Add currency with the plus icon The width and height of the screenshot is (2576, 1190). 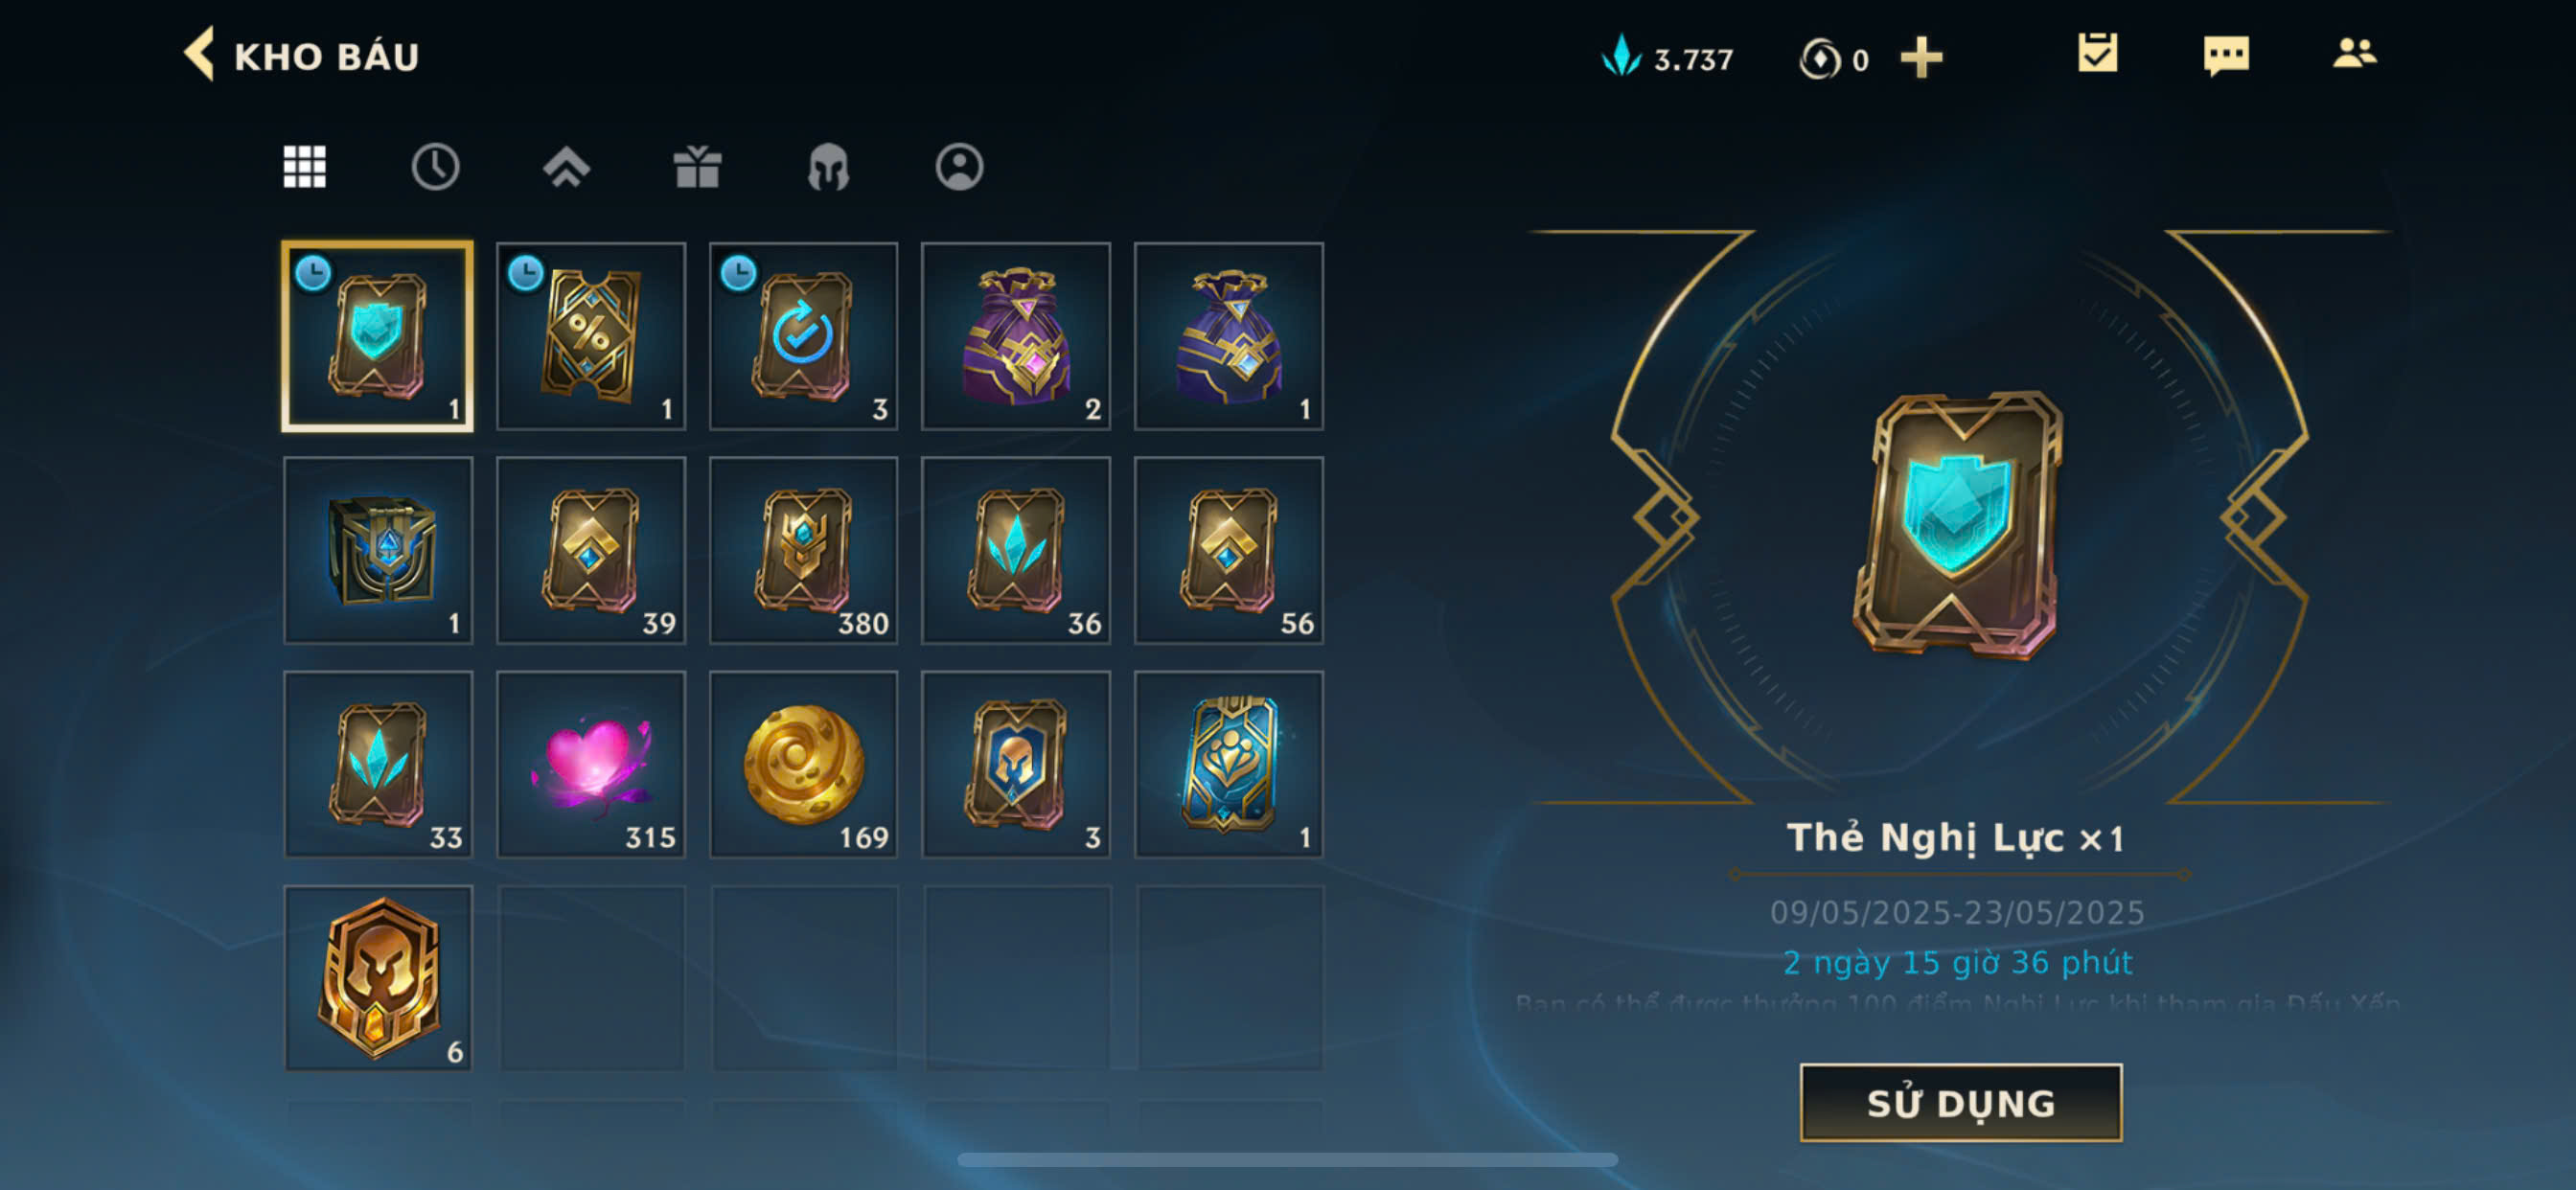(x=1921, y=58)
